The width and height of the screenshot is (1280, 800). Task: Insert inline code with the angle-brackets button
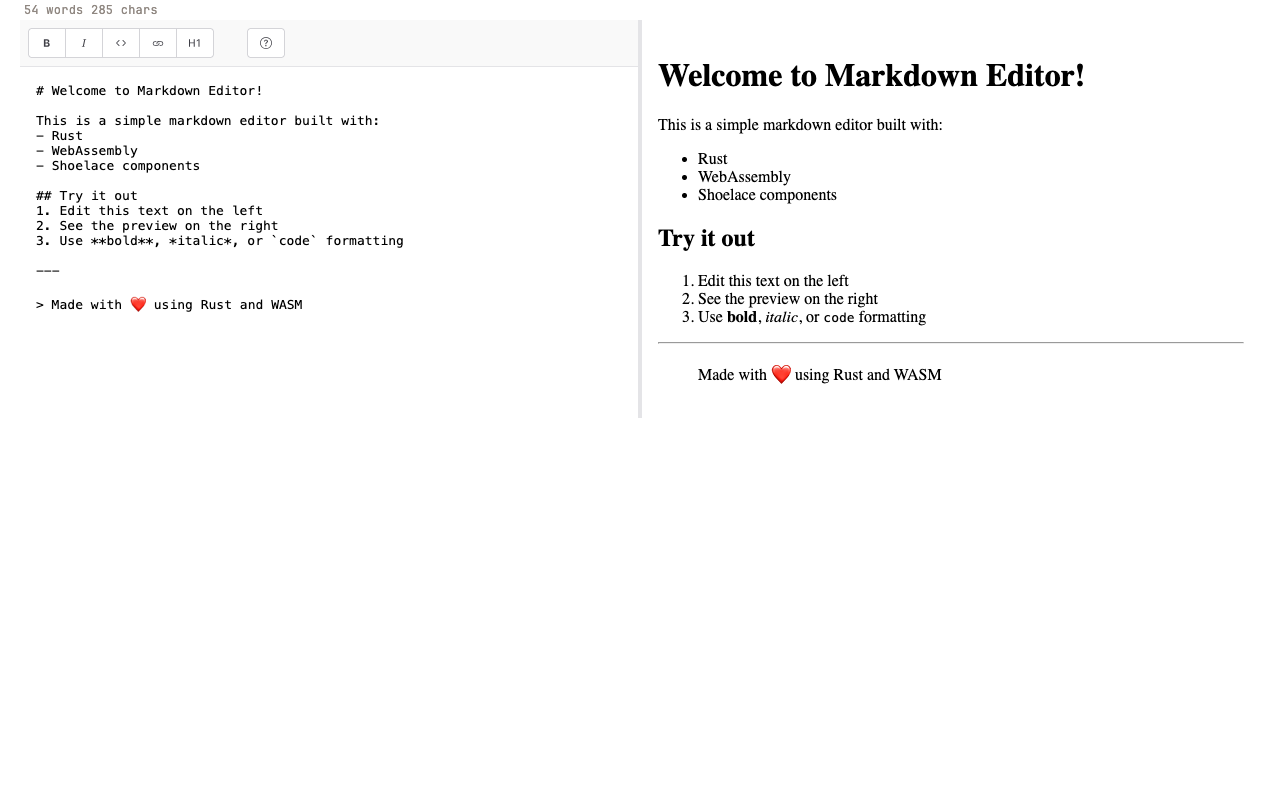point(121,43)
